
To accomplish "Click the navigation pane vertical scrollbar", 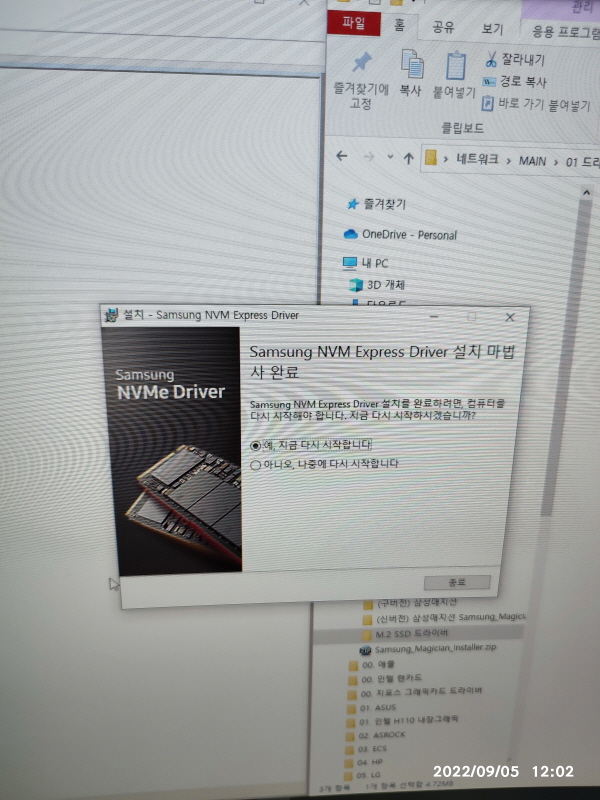I will click(564, 357).
